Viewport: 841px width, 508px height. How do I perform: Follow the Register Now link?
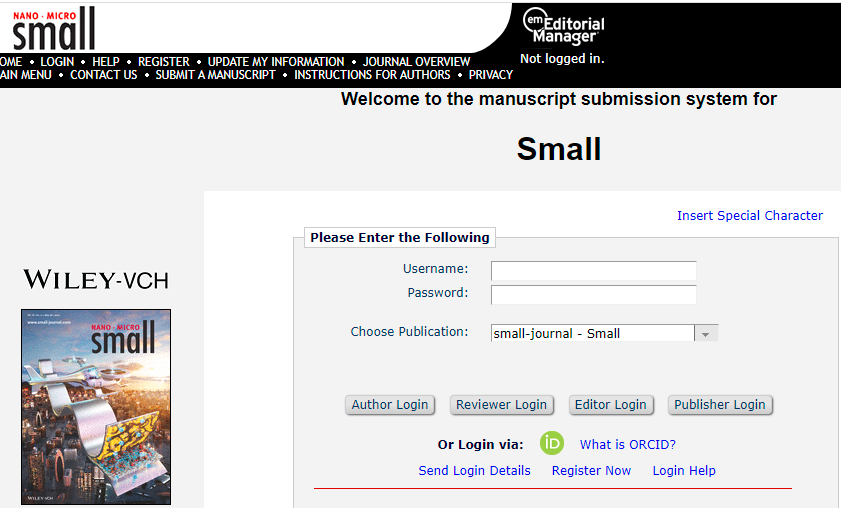point(591,470)
